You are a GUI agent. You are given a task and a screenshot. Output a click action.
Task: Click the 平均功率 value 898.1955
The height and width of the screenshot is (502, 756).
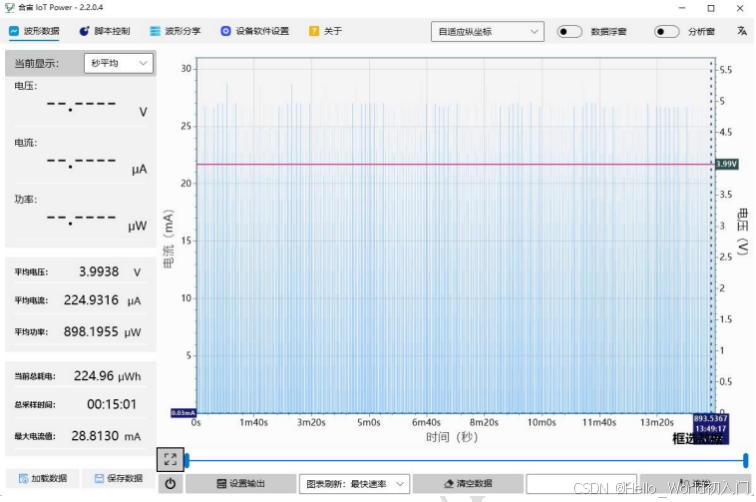point(91,332)
